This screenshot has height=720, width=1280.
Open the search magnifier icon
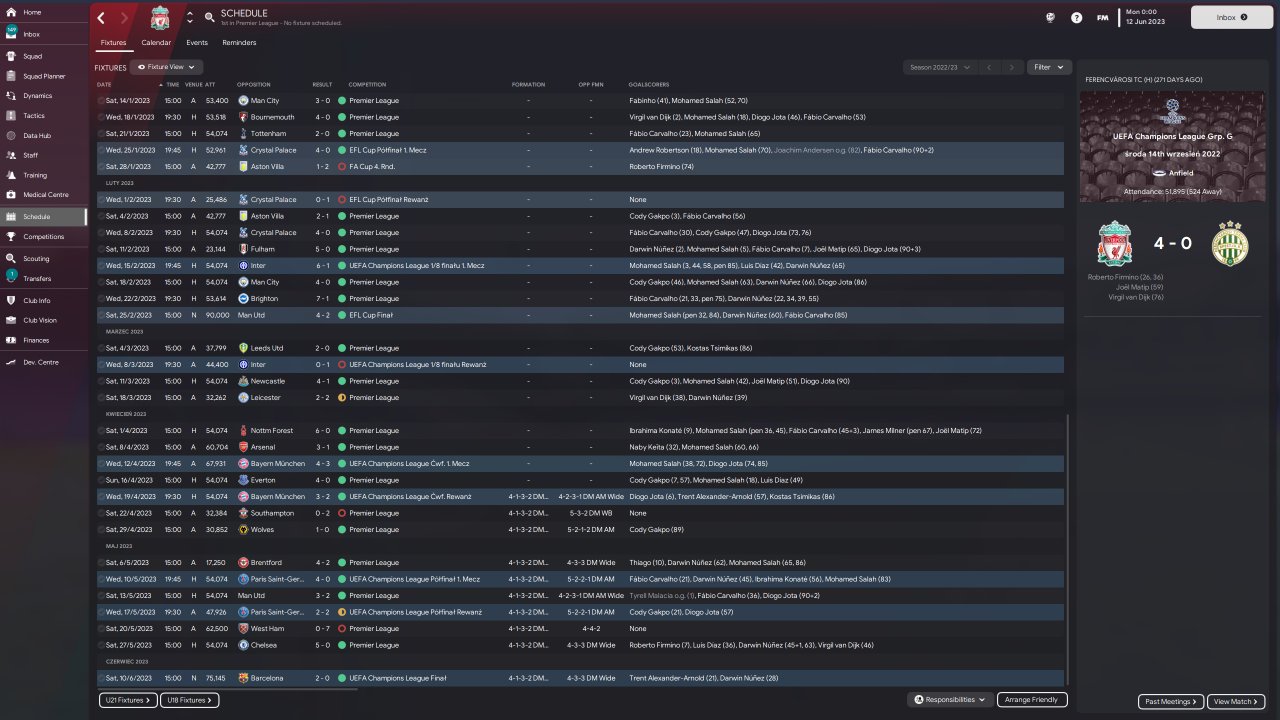click(209, 17)
